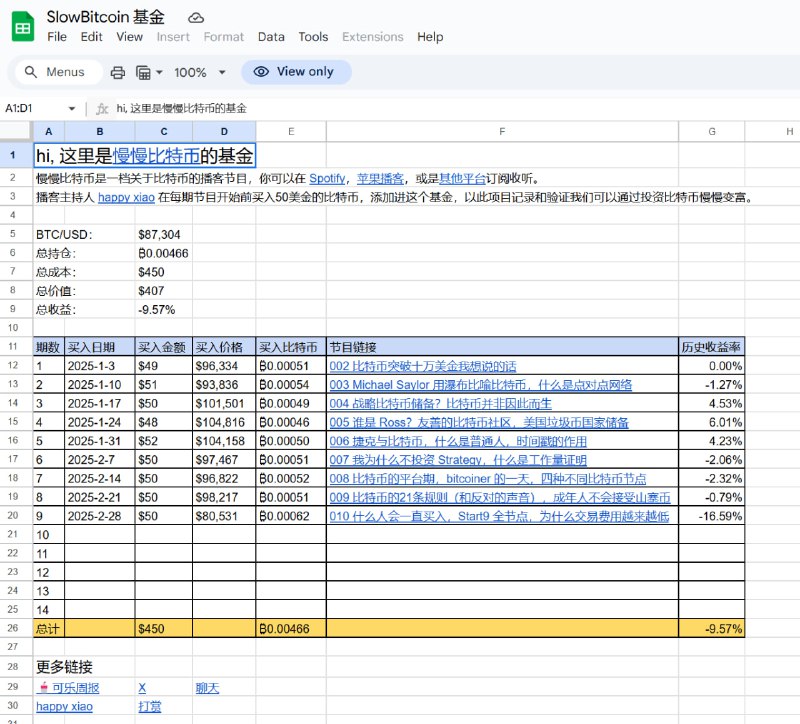The image size is (800, 724).
Task: Open the X link under 更多链接
Action: [140, 687]
